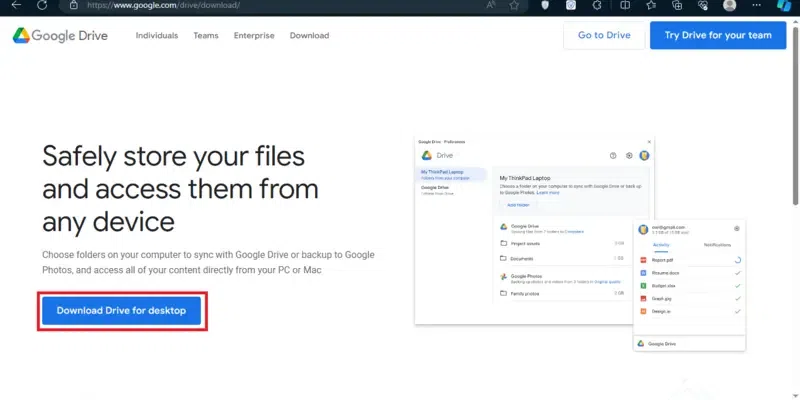Open the Favorites list icon
800x400 pixels.
[651, 5]
